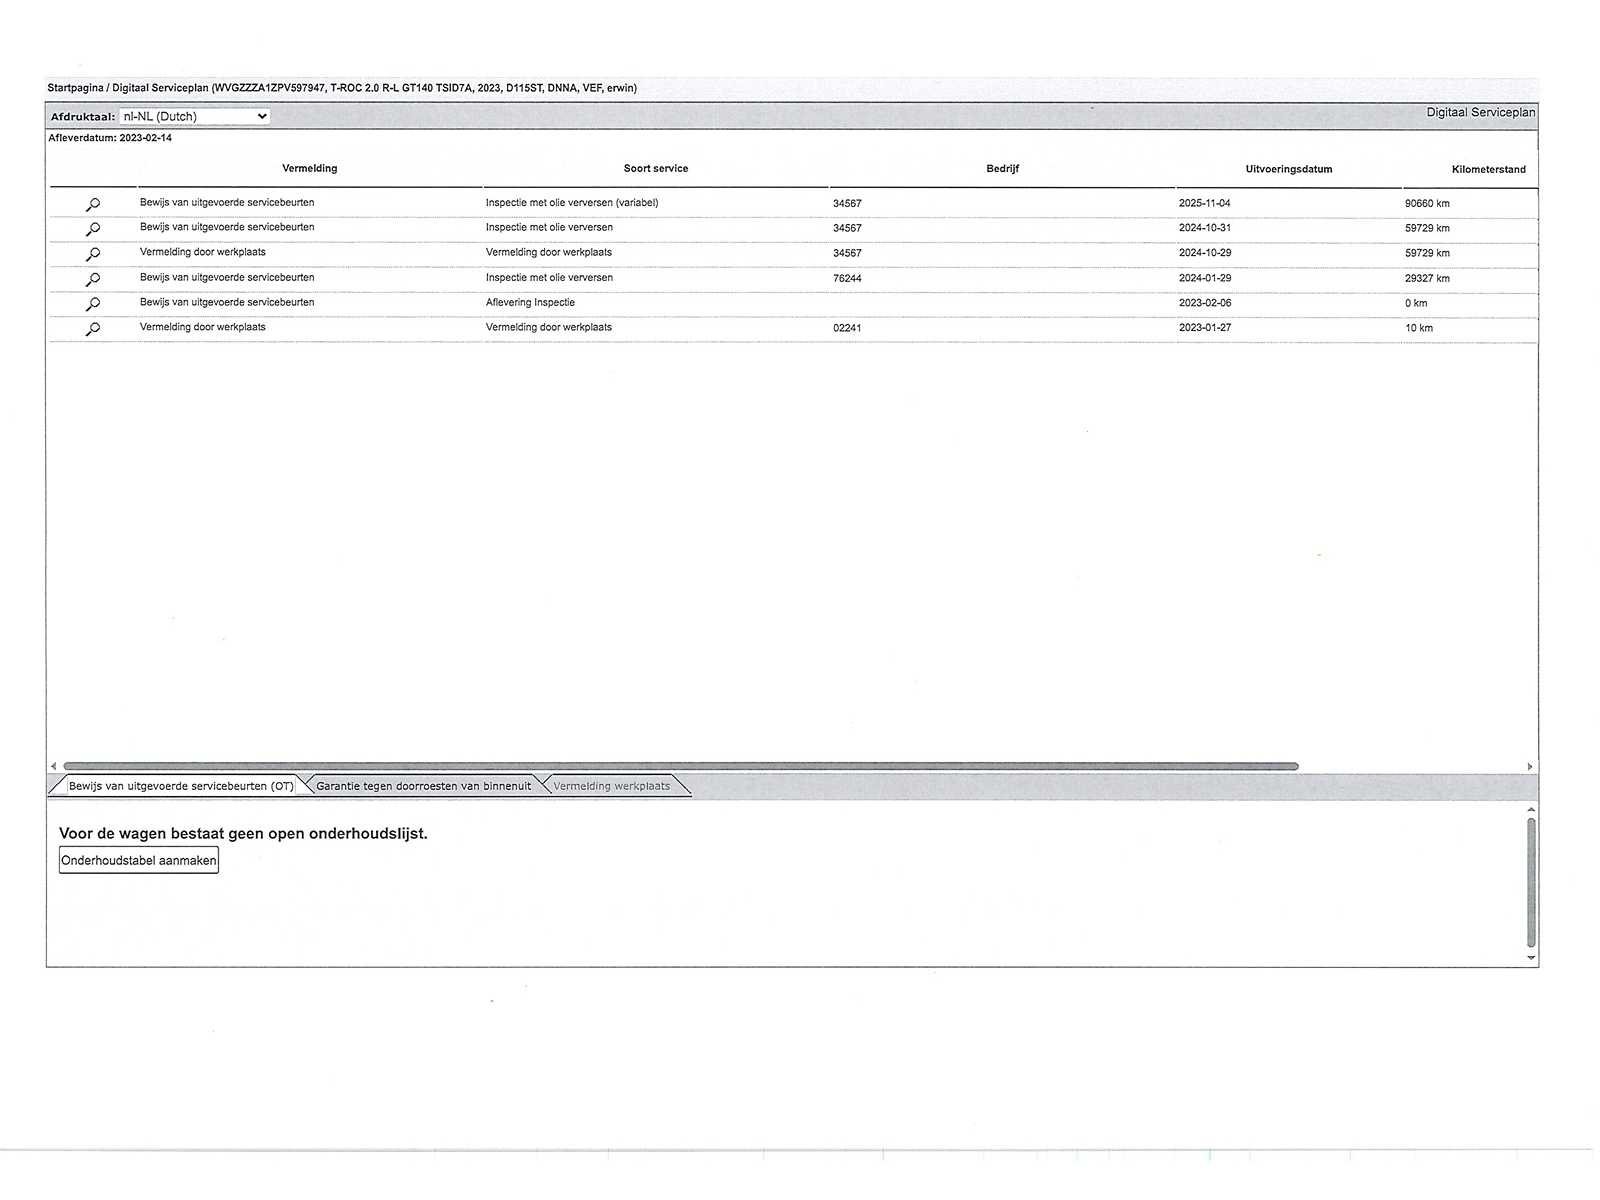Open magnifier for the 2023-01-27 entry
Screen dimensions: 1600x1200
click(x=93, y=329)
